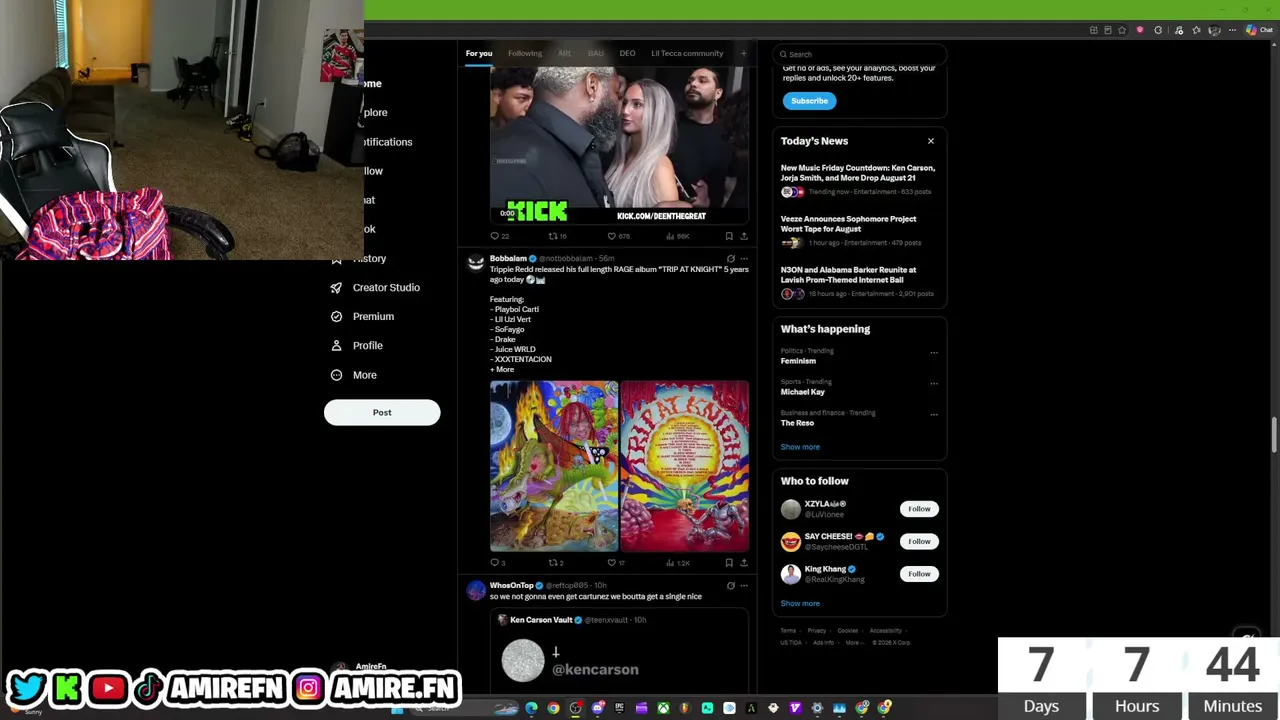
Task: Share the Kick video post
Action: (x=743, y=236)
